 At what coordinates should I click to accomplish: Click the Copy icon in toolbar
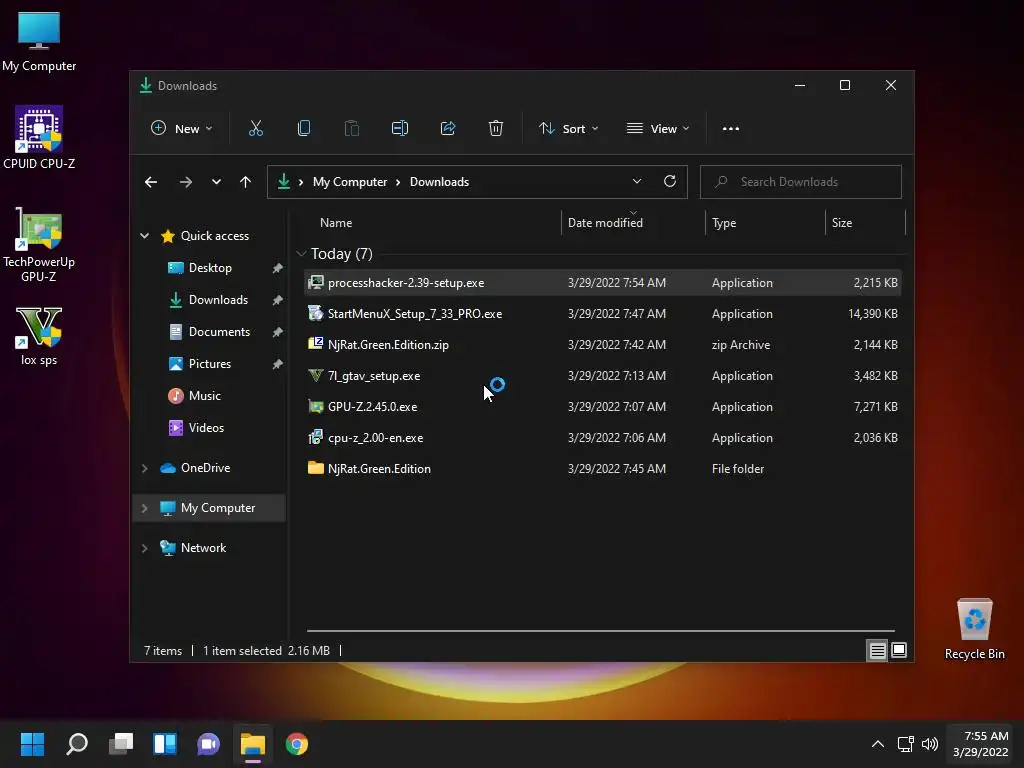(304, 129)
